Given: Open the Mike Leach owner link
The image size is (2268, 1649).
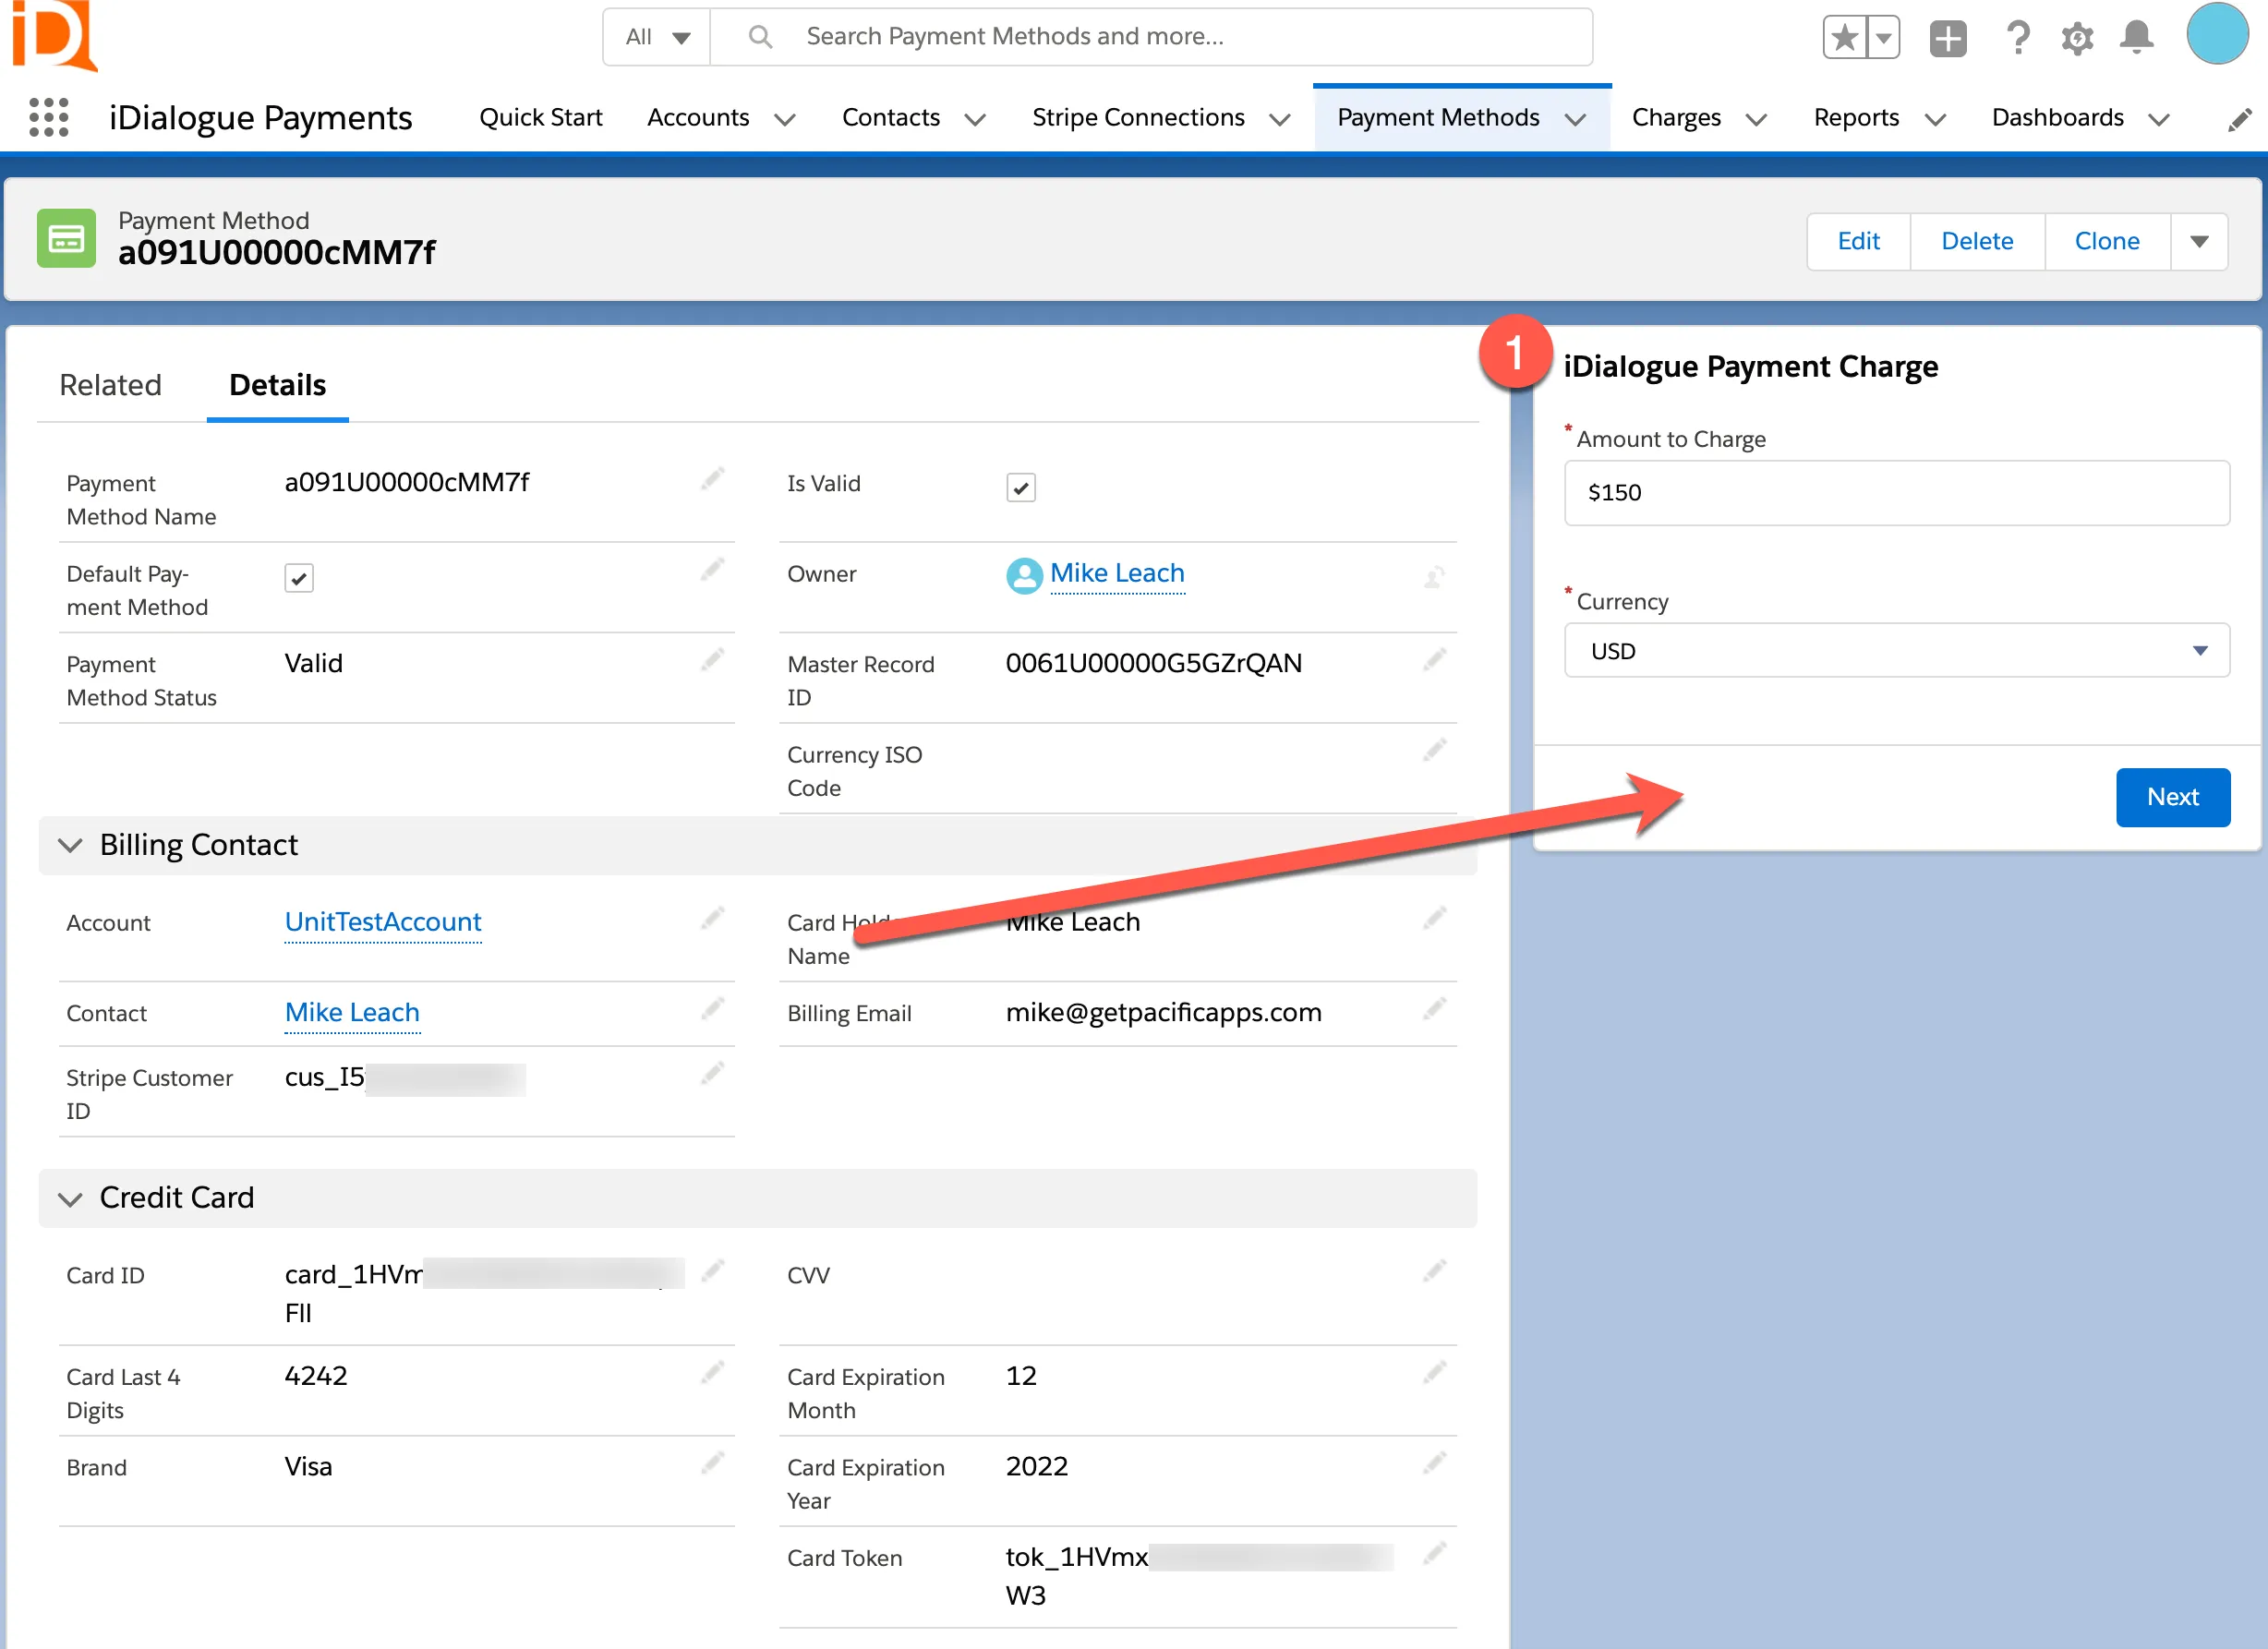Looking at the screenshot, I should (x=1117, y=573).
